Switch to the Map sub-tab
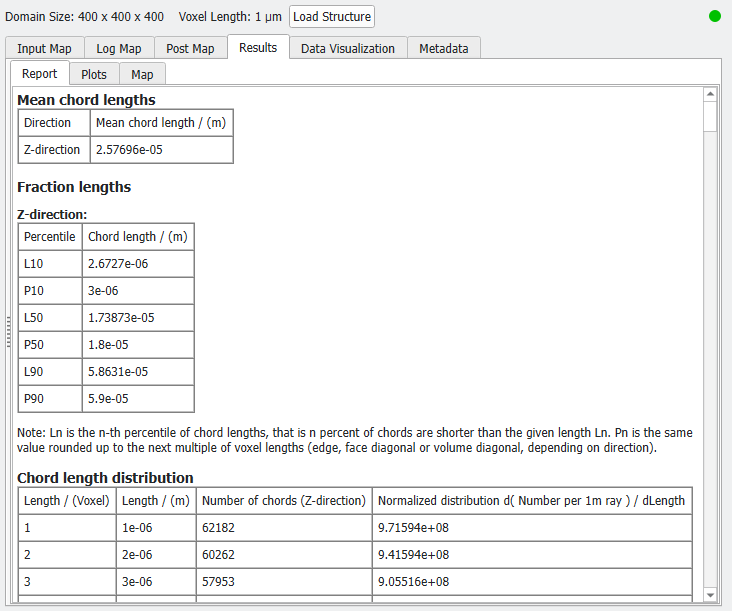This screenshot has height=611, width=732. tap(142, 75)
